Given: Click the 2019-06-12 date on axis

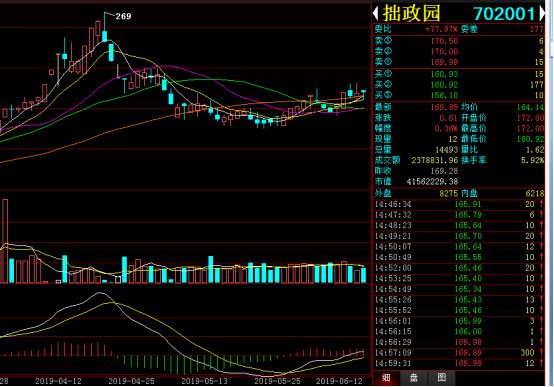Looking at the screenshot, I should 339,381.
